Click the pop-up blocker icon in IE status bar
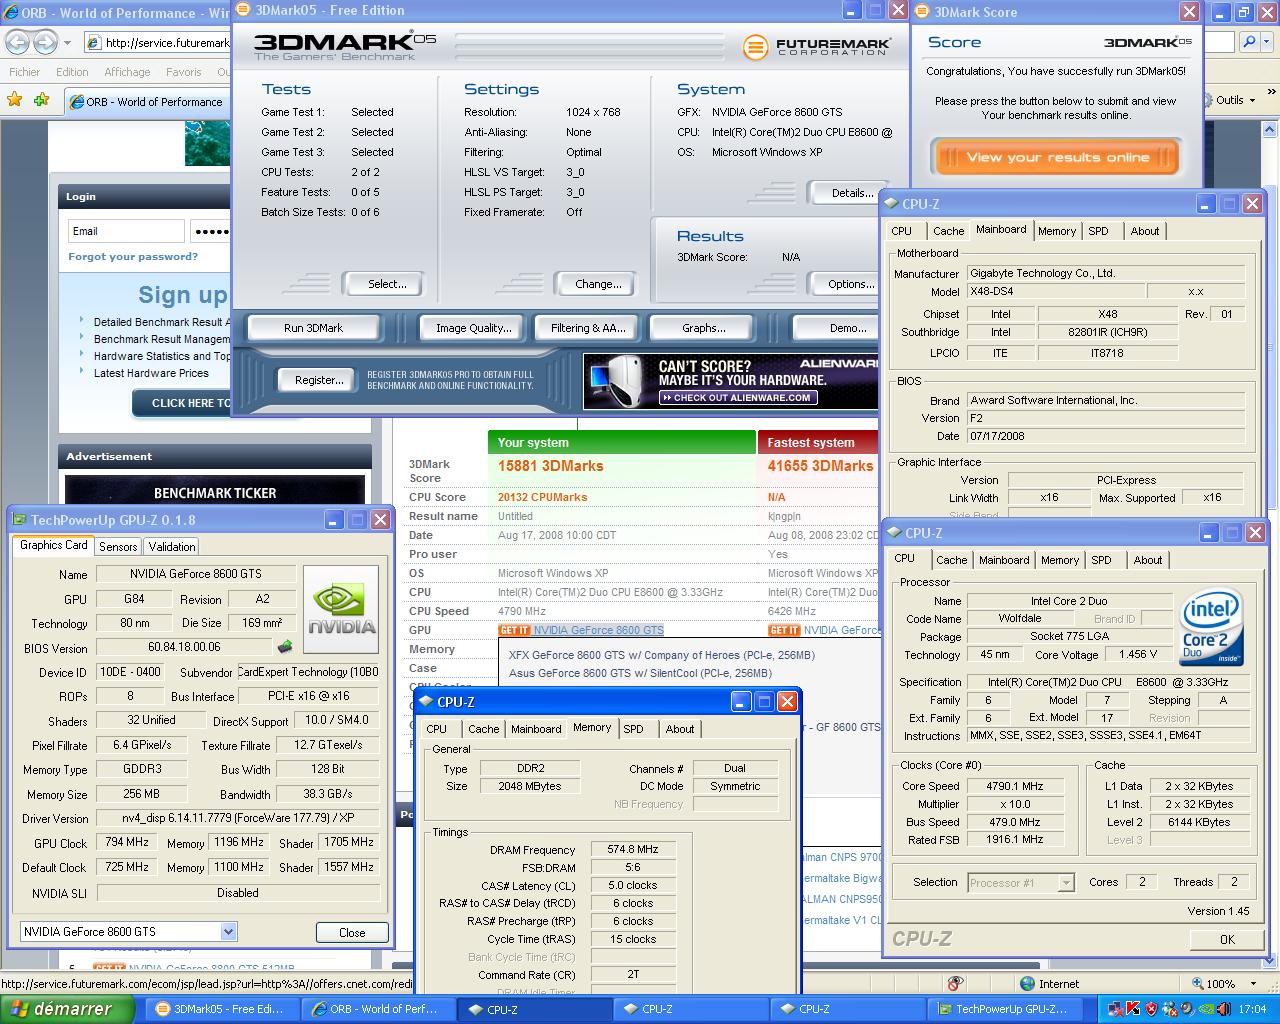This screenshot has height=1024, width=1280. tap(955, 983)
